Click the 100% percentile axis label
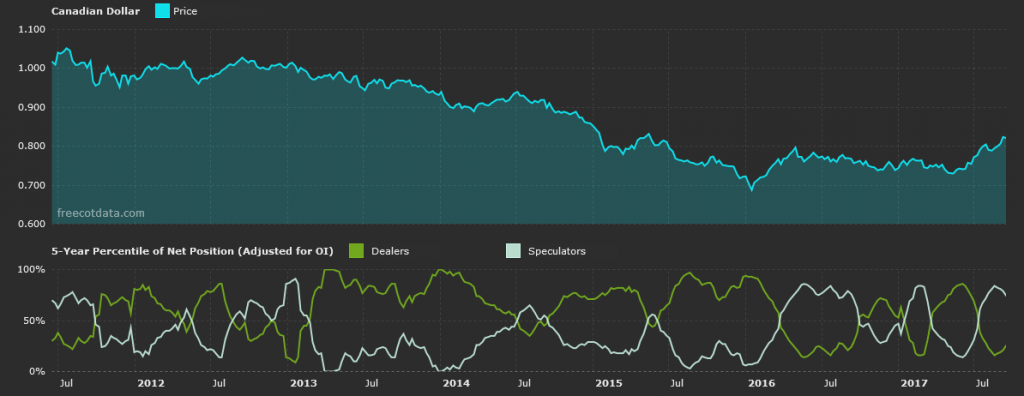Viewport: 1024px width, 396px height. point(32,270)
